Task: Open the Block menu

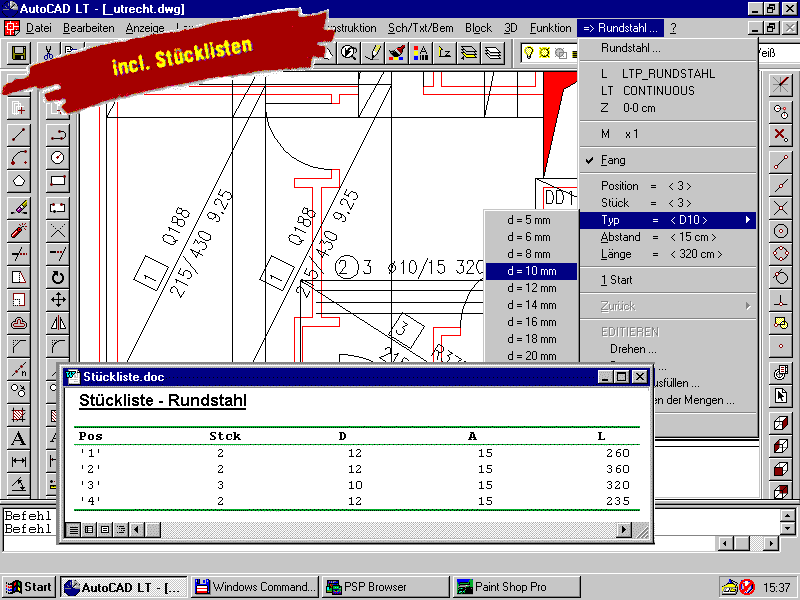Action: point(478,28)
